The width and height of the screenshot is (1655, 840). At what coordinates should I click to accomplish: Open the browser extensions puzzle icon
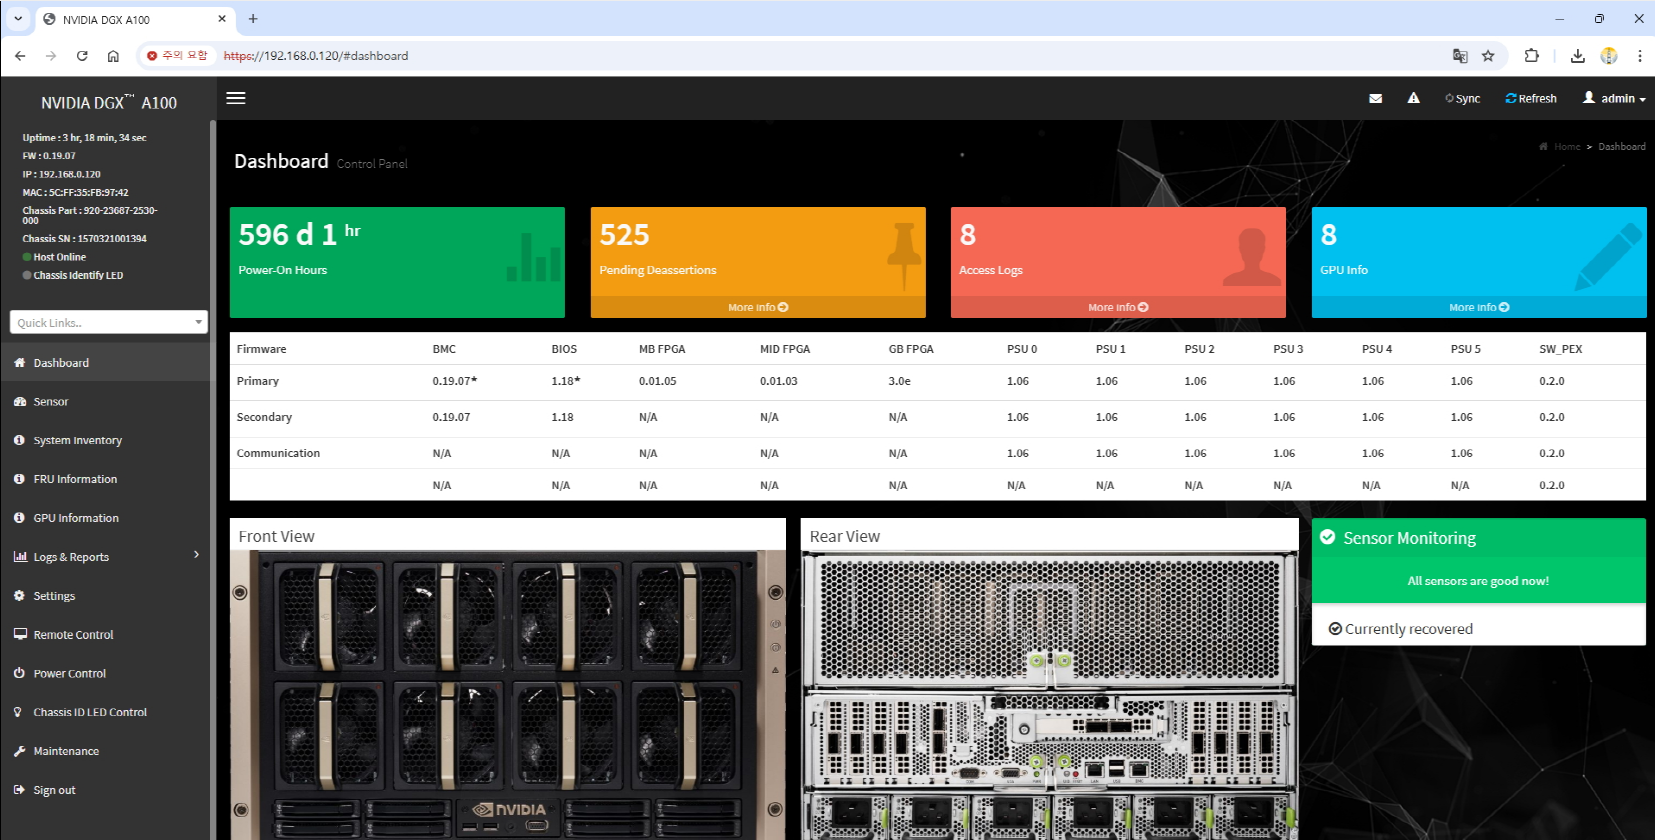point(1531,56)
